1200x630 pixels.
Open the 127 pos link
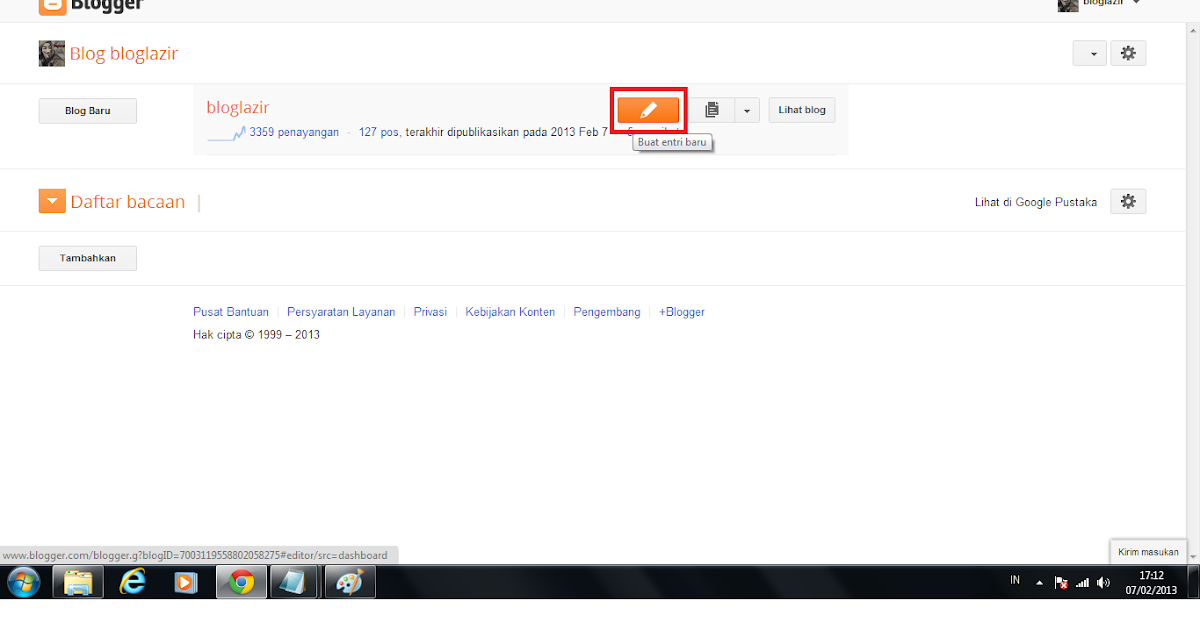click(379, 132)
